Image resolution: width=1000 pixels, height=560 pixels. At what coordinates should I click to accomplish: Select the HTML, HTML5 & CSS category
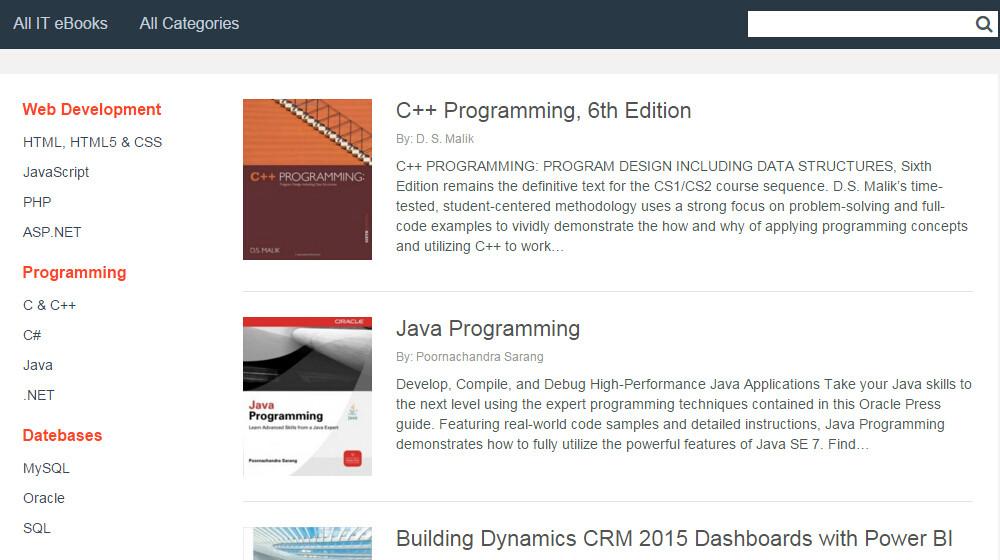[92, 142]
